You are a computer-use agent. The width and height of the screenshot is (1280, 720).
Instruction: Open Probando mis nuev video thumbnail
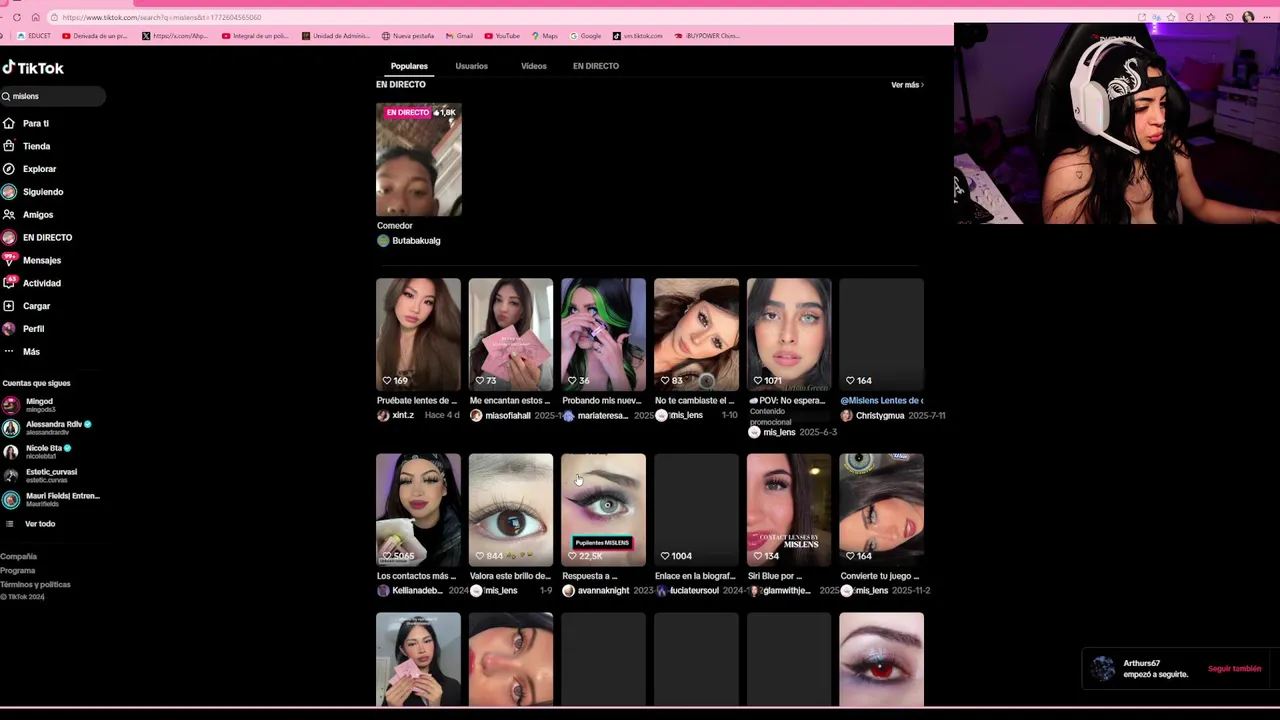pyautogui.click(x=603, y=334)
